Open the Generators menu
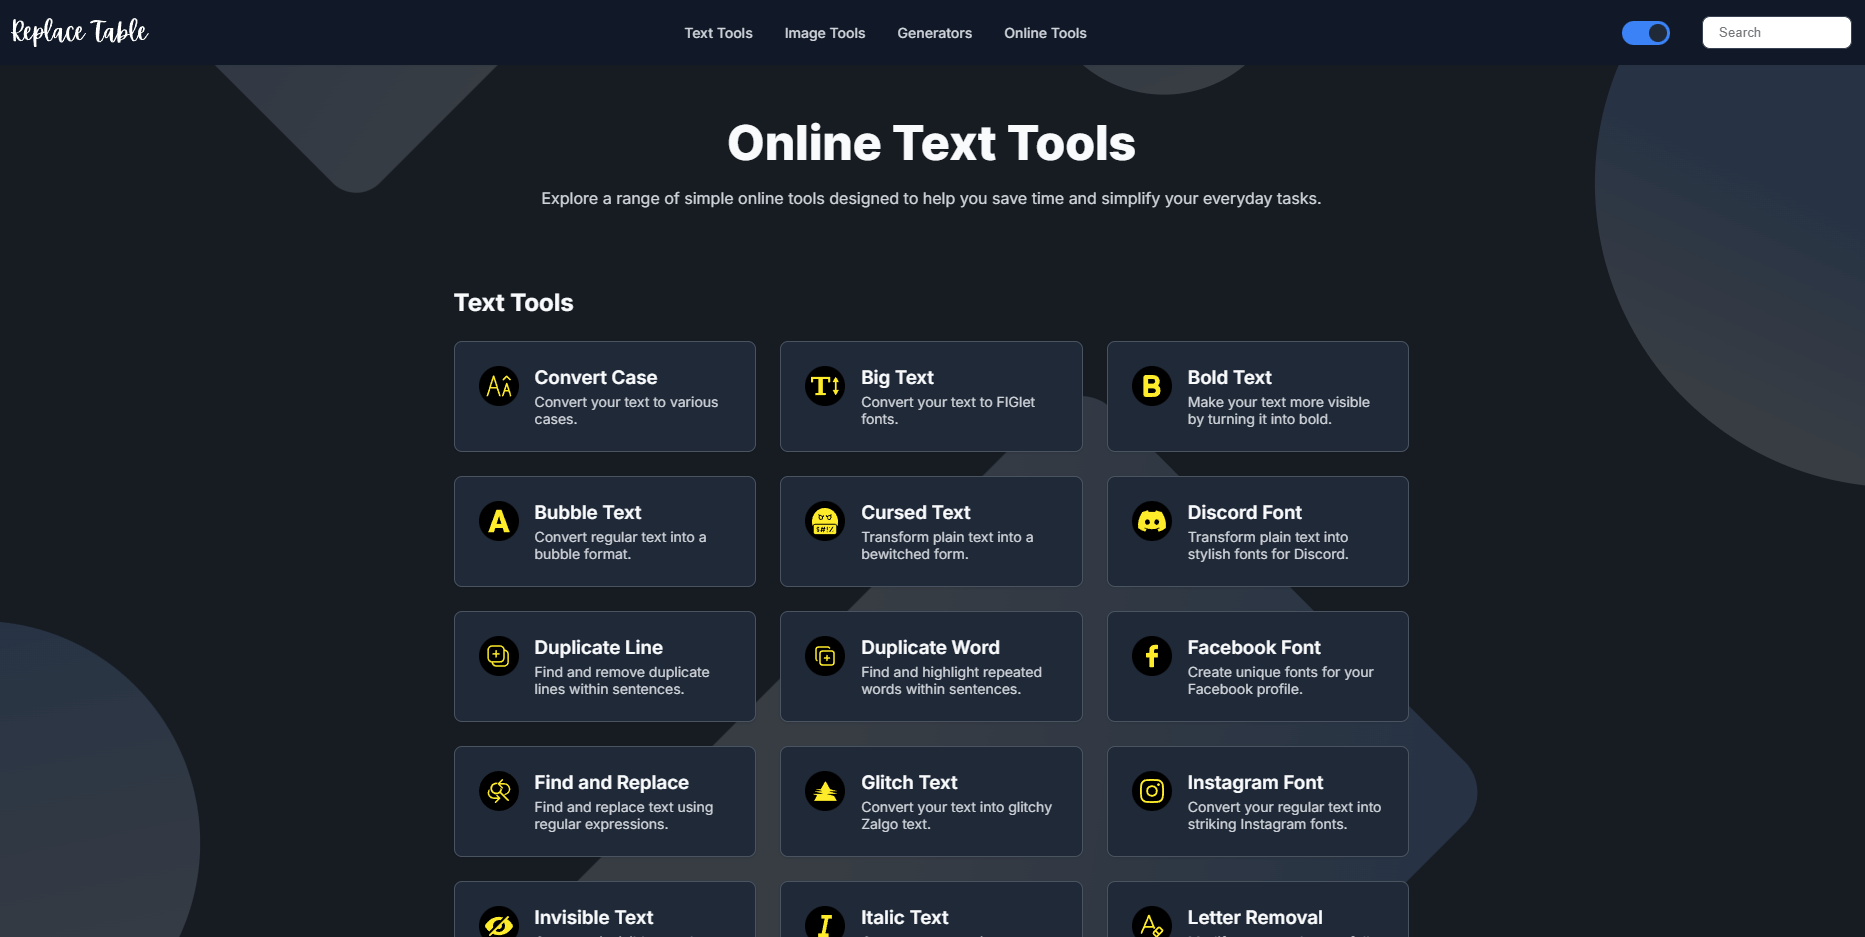This screenshot has height=937, width=1865. (x=934, y=33)
